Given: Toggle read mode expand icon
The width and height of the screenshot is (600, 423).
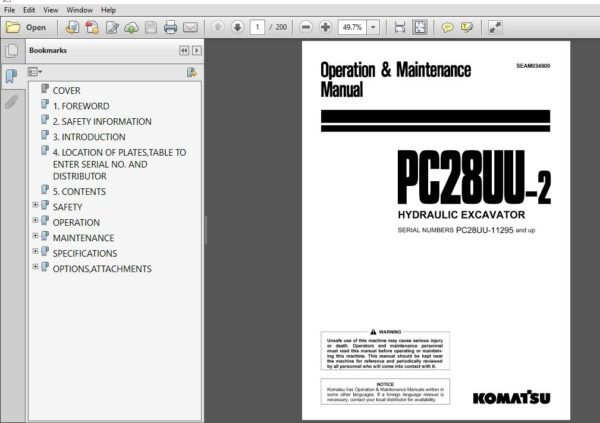Looking at the screenshot, I should [495, 28].
